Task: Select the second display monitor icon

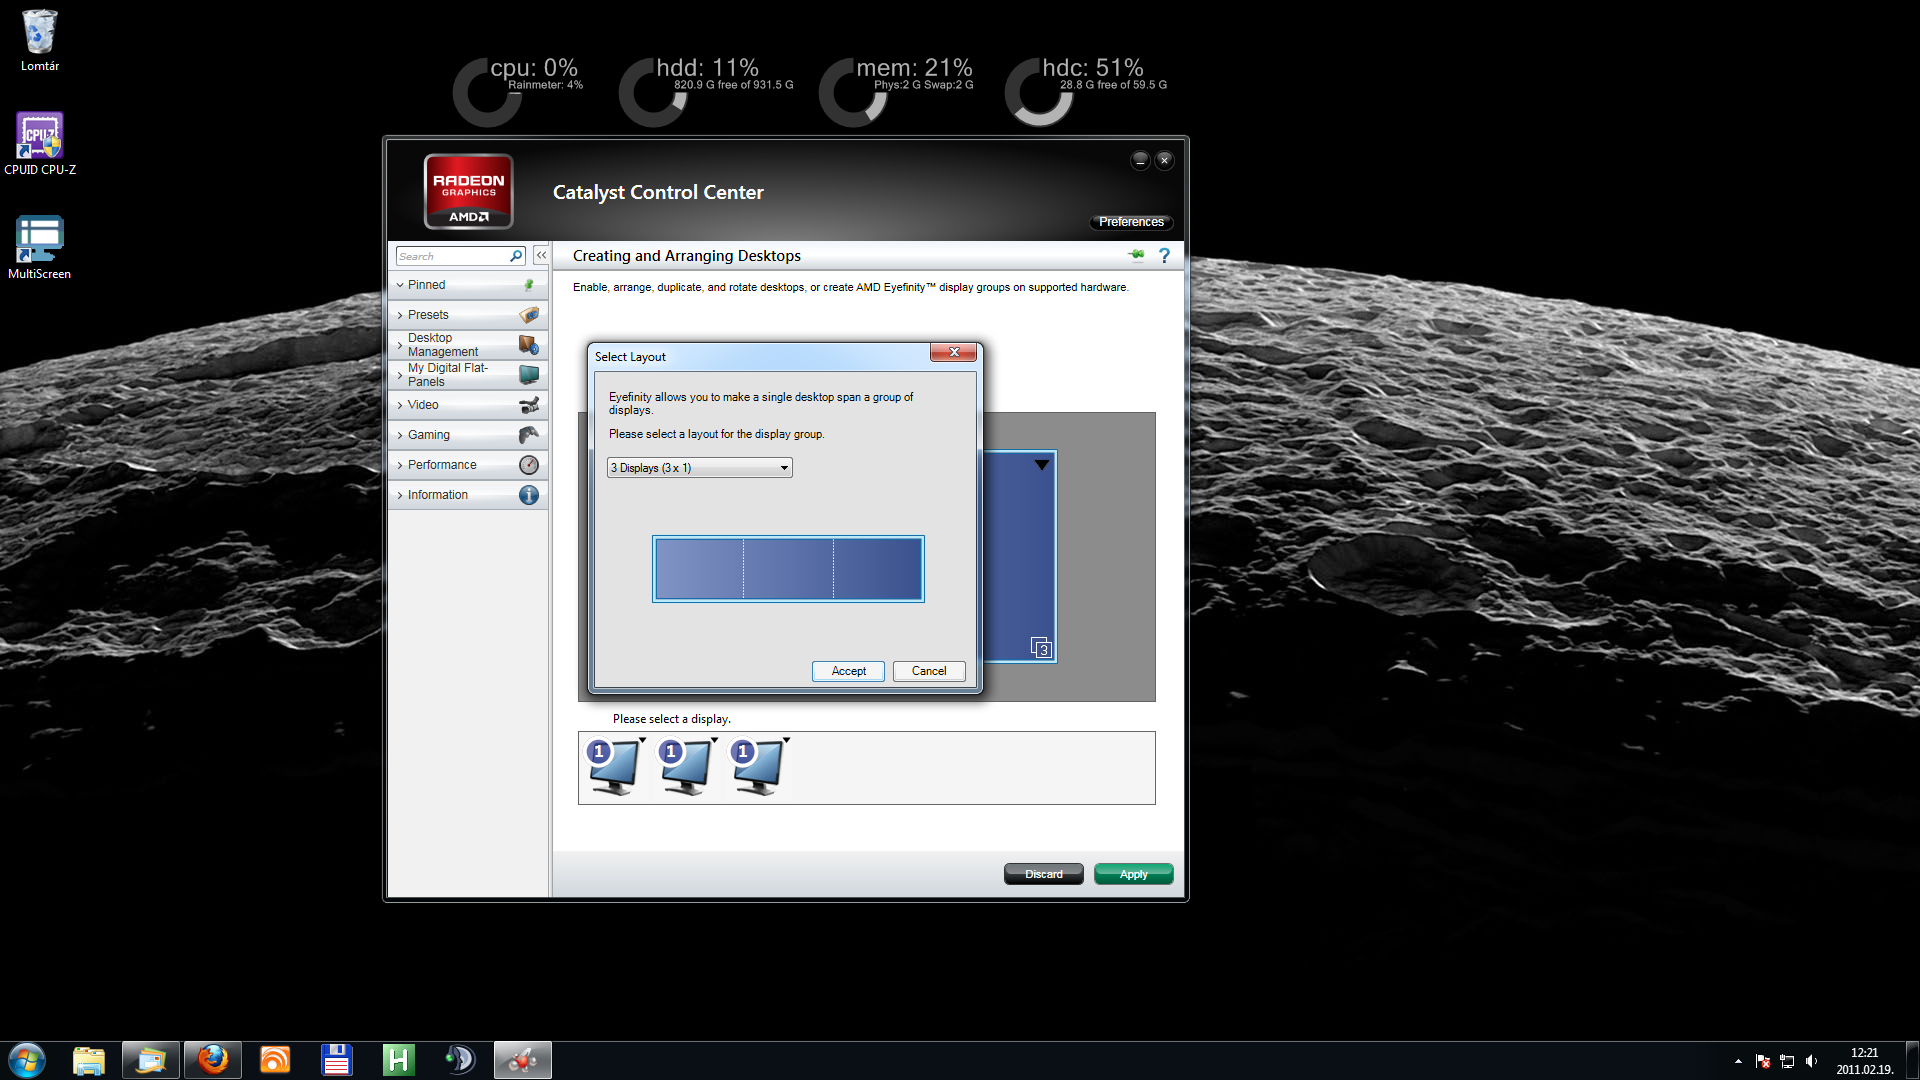Action: [x=685, y=767]
